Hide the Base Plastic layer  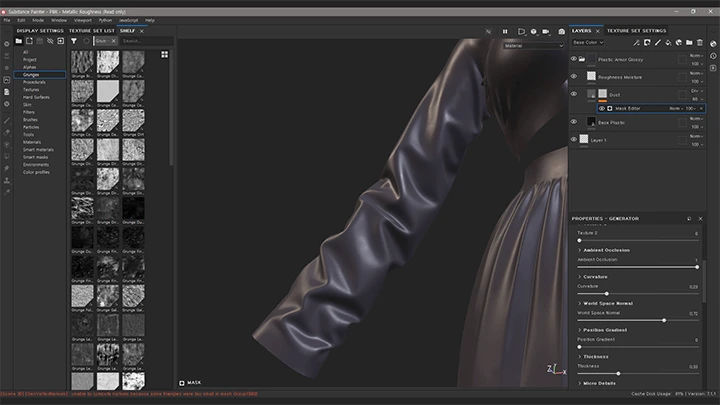574,122
